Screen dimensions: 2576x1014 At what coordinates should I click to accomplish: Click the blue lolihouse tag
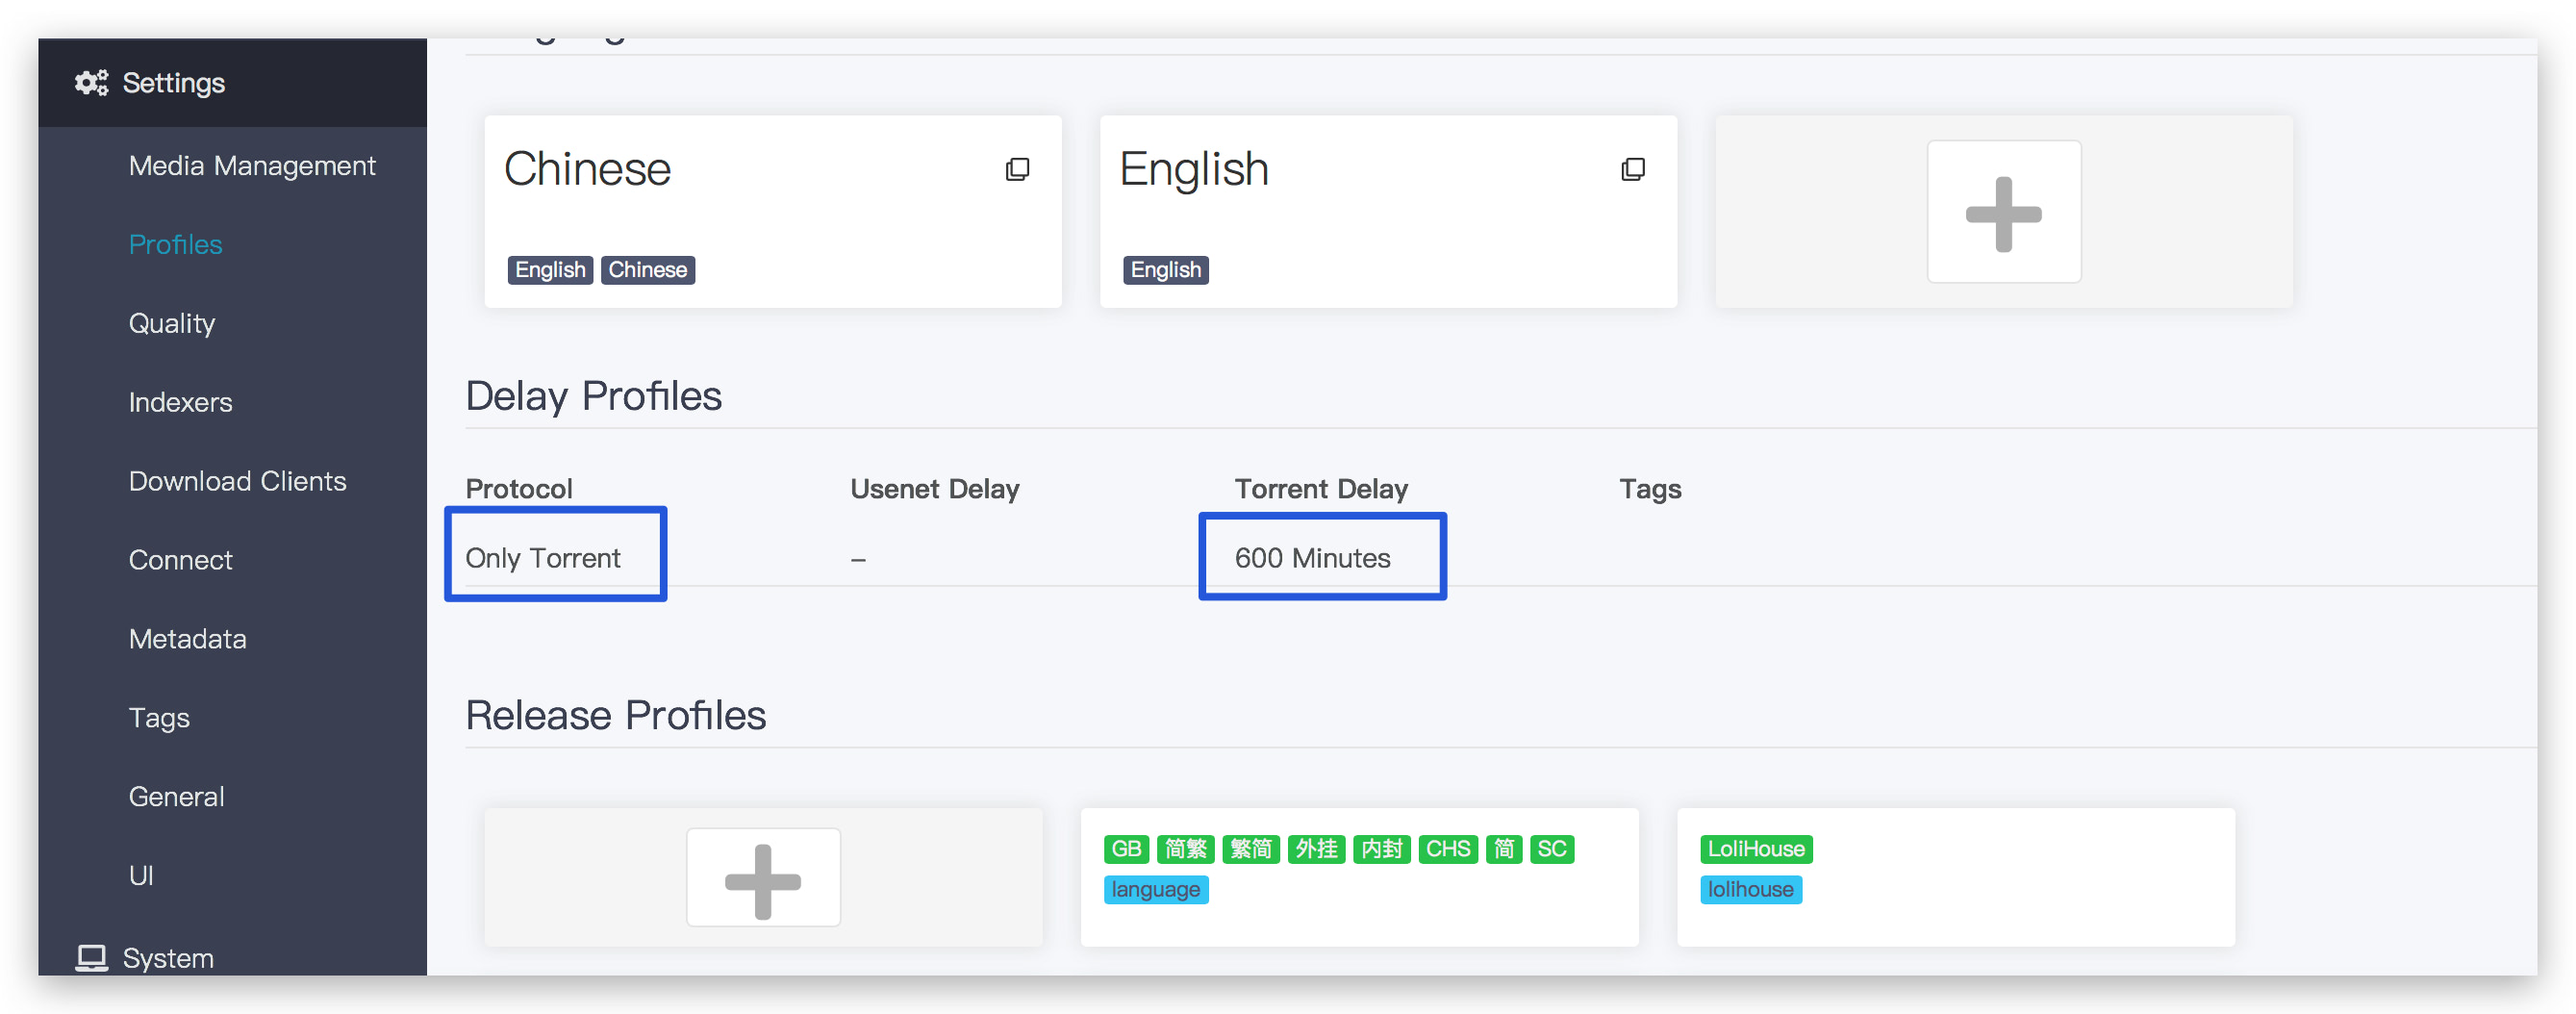click(x=1750, y=889)
